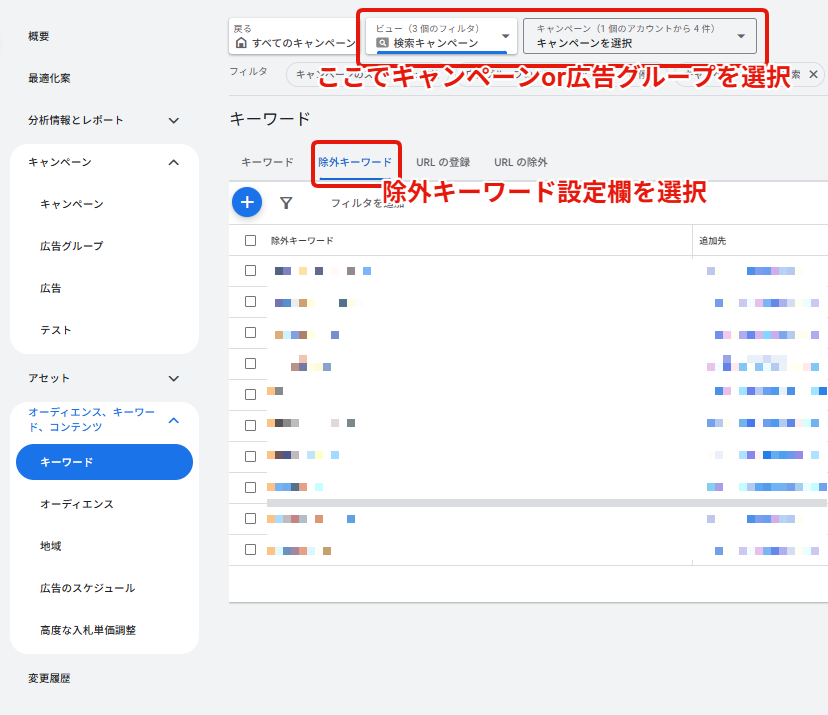Open 広告のスケジュール in sidebar
The height and width of the screenshot is (715, 828).
(x=88, y=588)
